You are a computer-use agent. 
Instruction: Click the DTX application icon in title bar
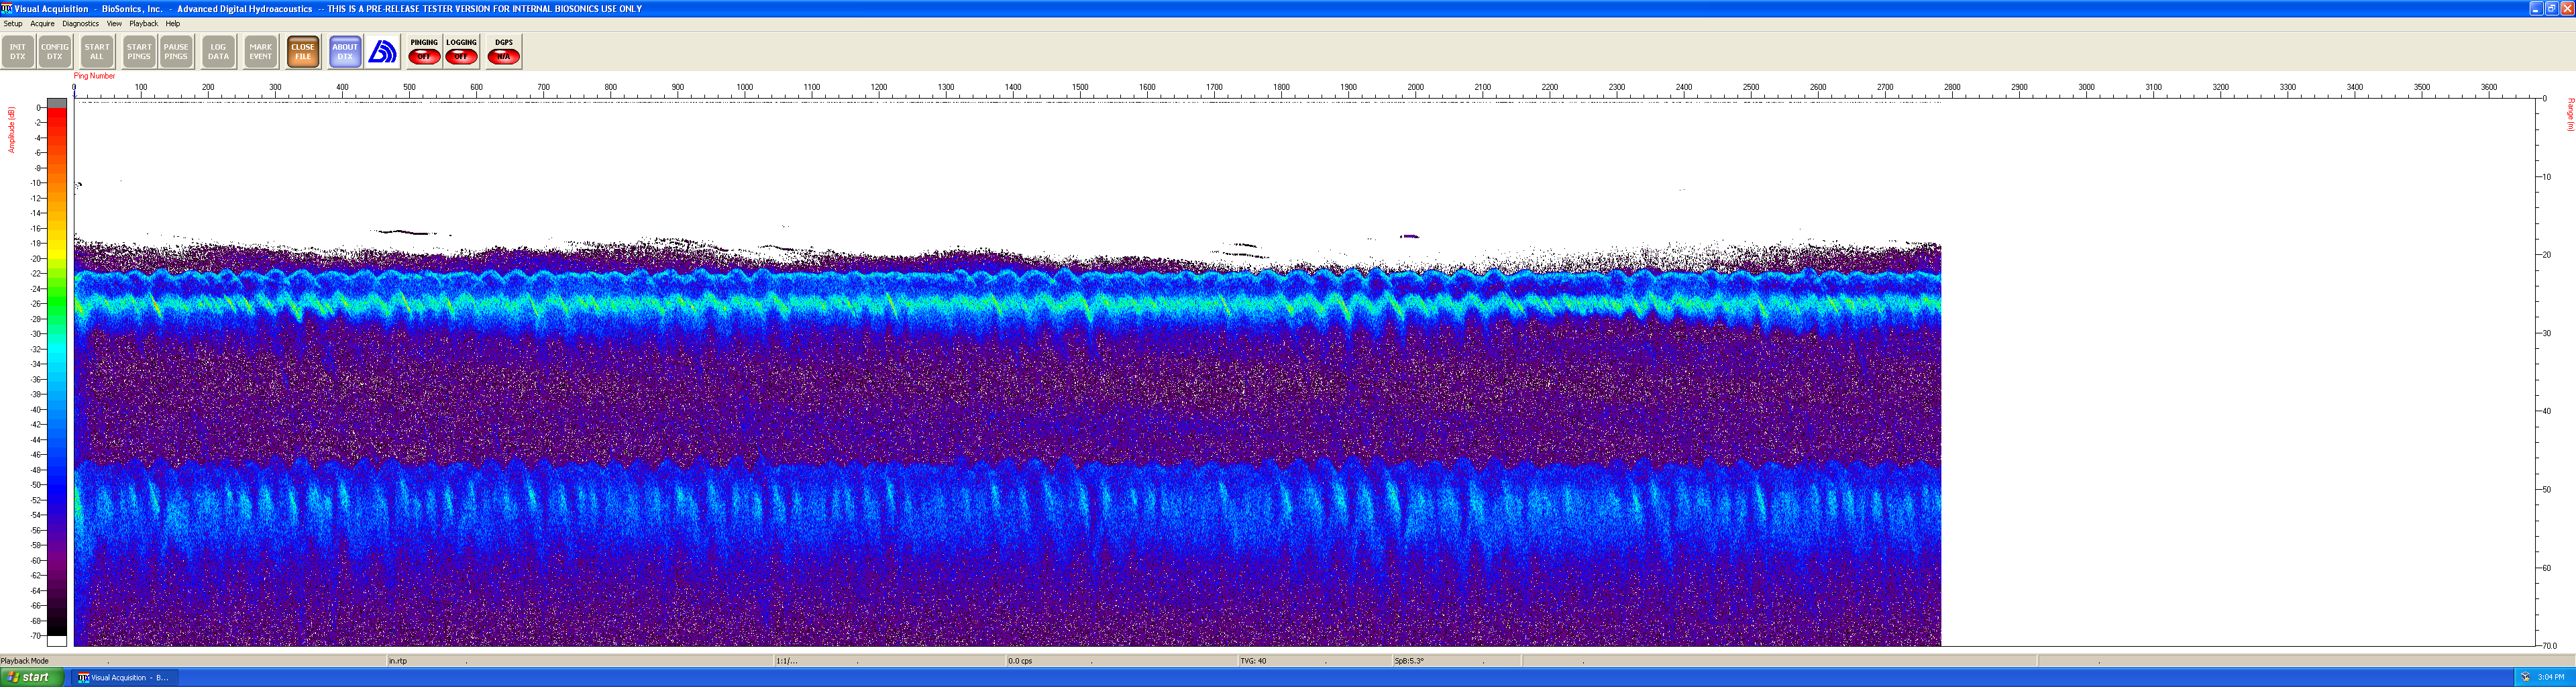pyautogui.click(x=7, y=8)
